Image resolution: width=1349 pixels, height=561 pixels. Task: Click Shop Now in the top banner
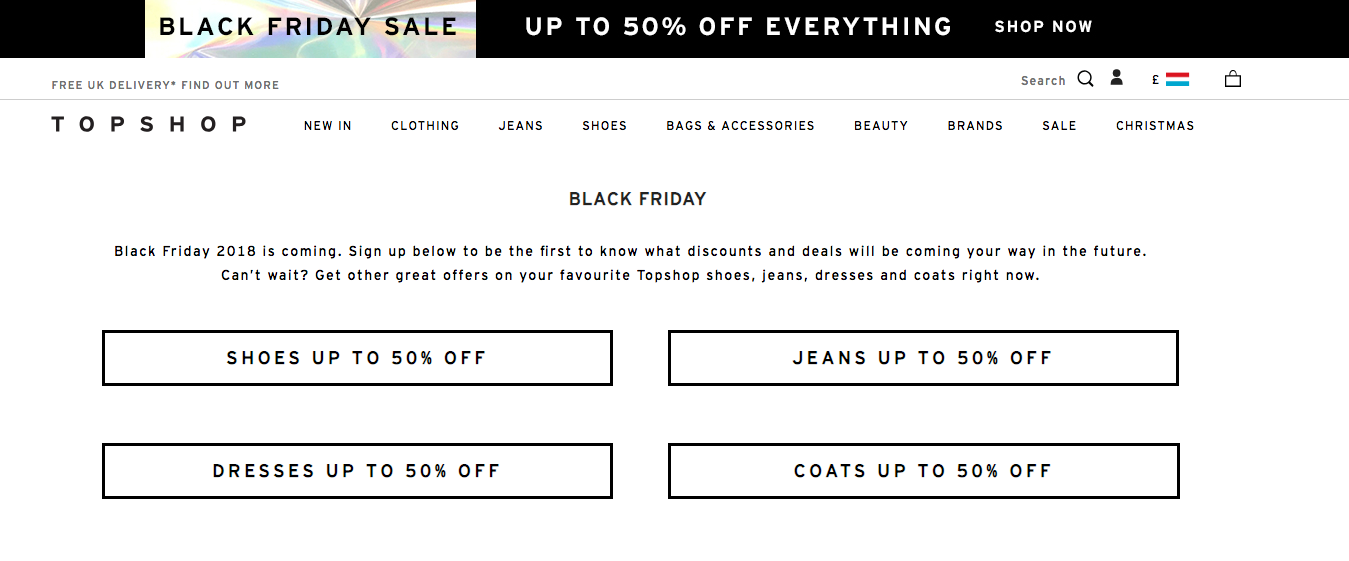click(1043, 27)
